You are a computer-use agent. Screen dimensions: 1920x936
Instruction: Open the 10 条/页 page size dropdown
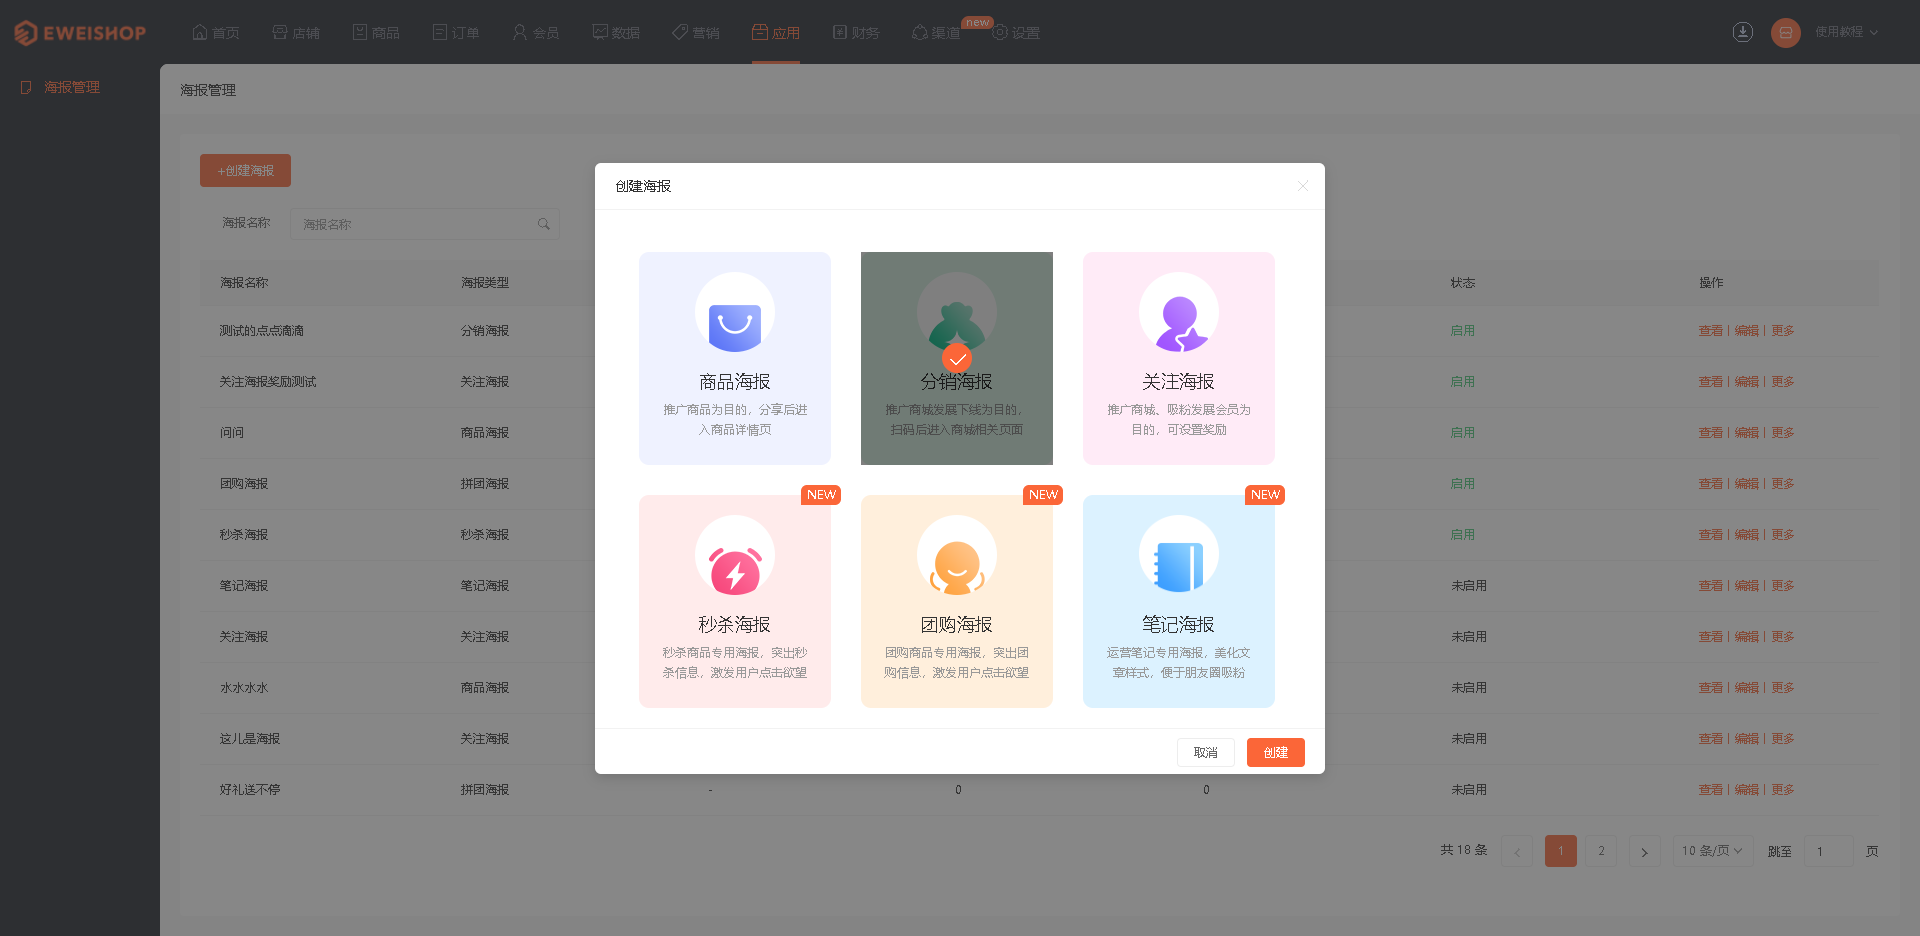(x=1713, y=851)
